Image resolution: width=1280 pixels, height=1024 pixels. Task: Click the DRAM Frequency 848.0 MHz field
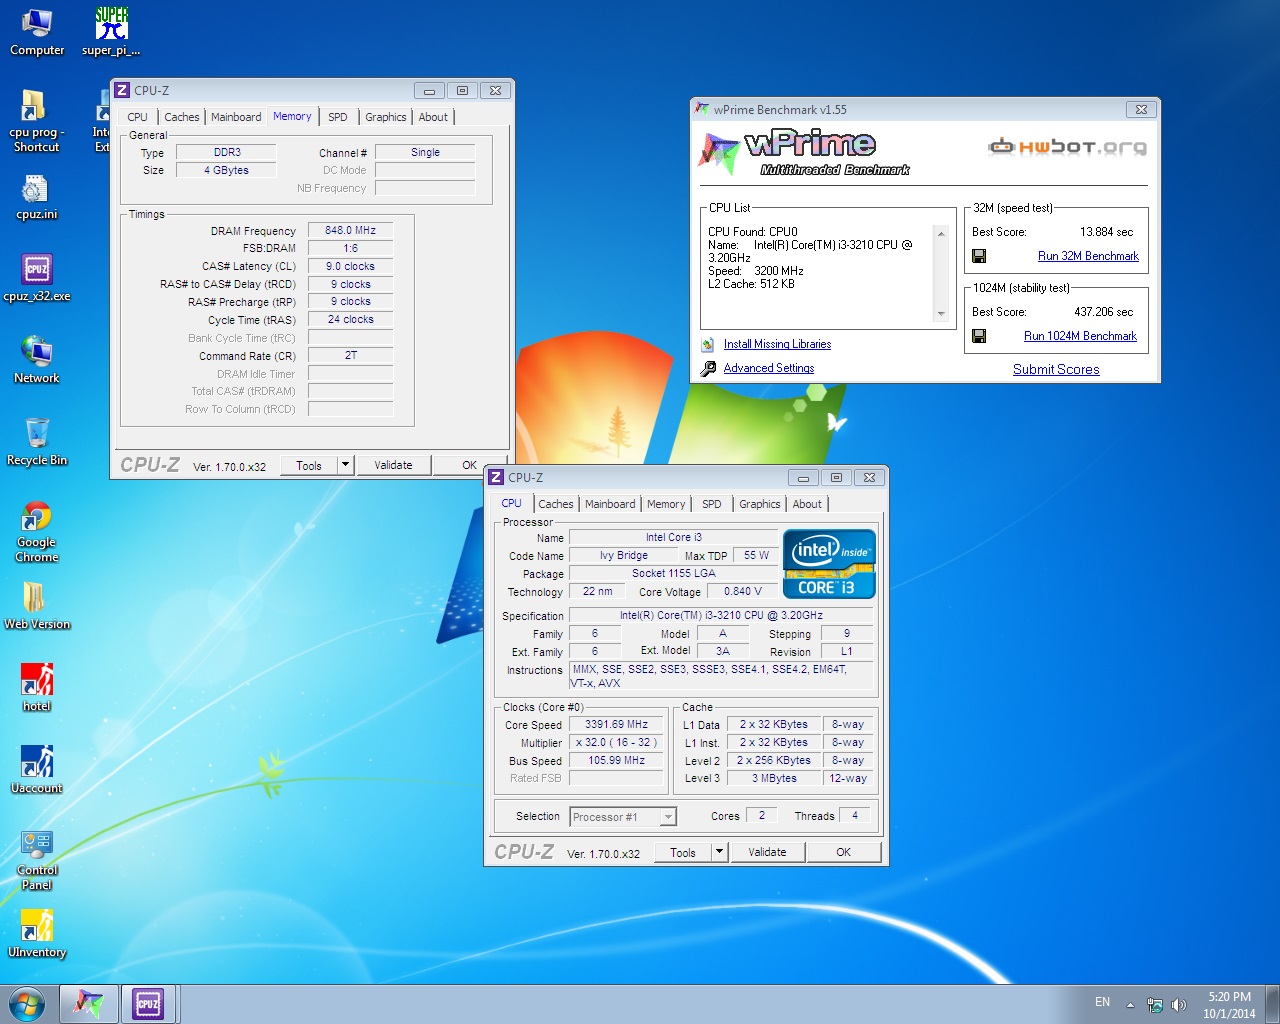350,230
